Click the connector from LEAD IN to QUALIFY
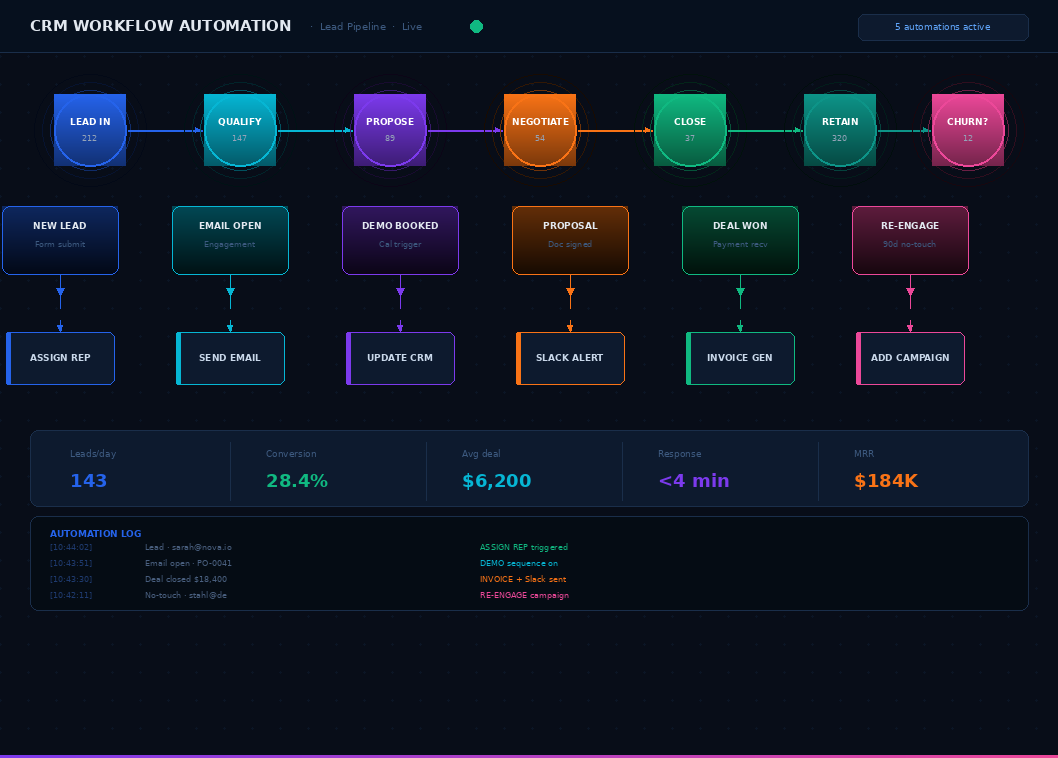1058x758 pixels. tap(165, 130)
